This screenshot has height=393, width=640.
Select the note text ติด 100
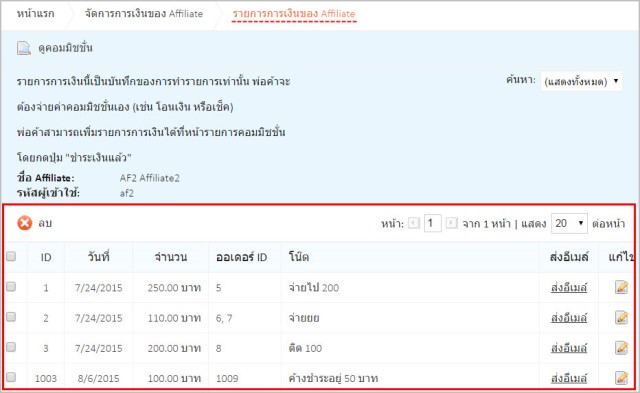[305, 348]
